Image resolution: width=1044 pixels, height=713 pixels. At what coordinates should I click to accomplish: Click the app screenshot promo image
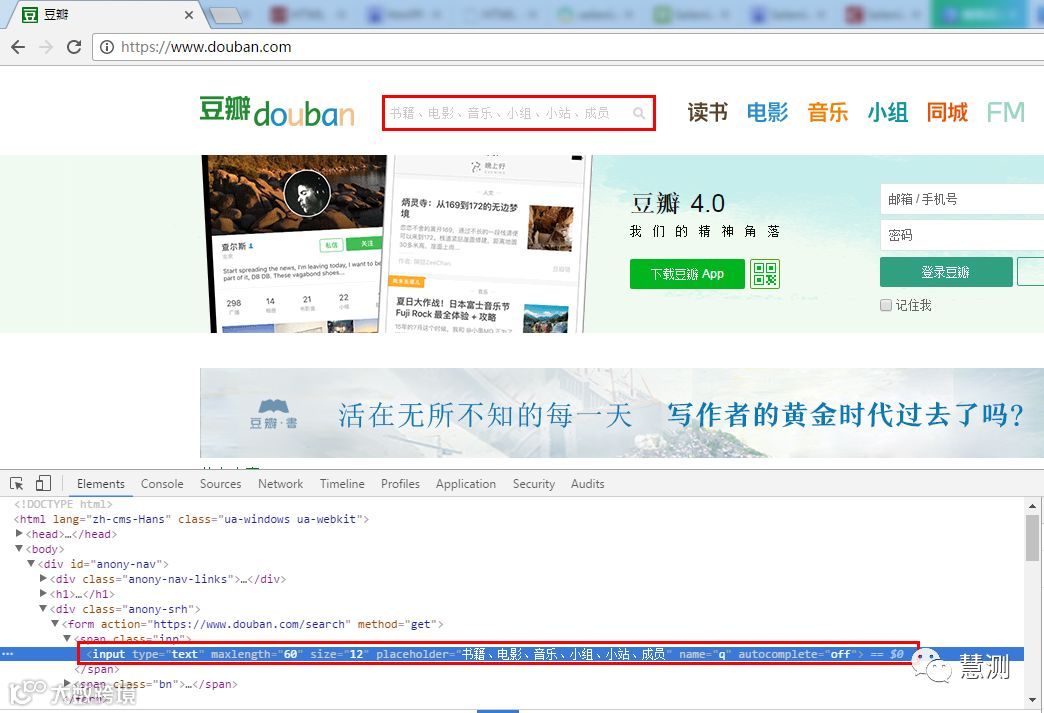(x=396, y=244)
